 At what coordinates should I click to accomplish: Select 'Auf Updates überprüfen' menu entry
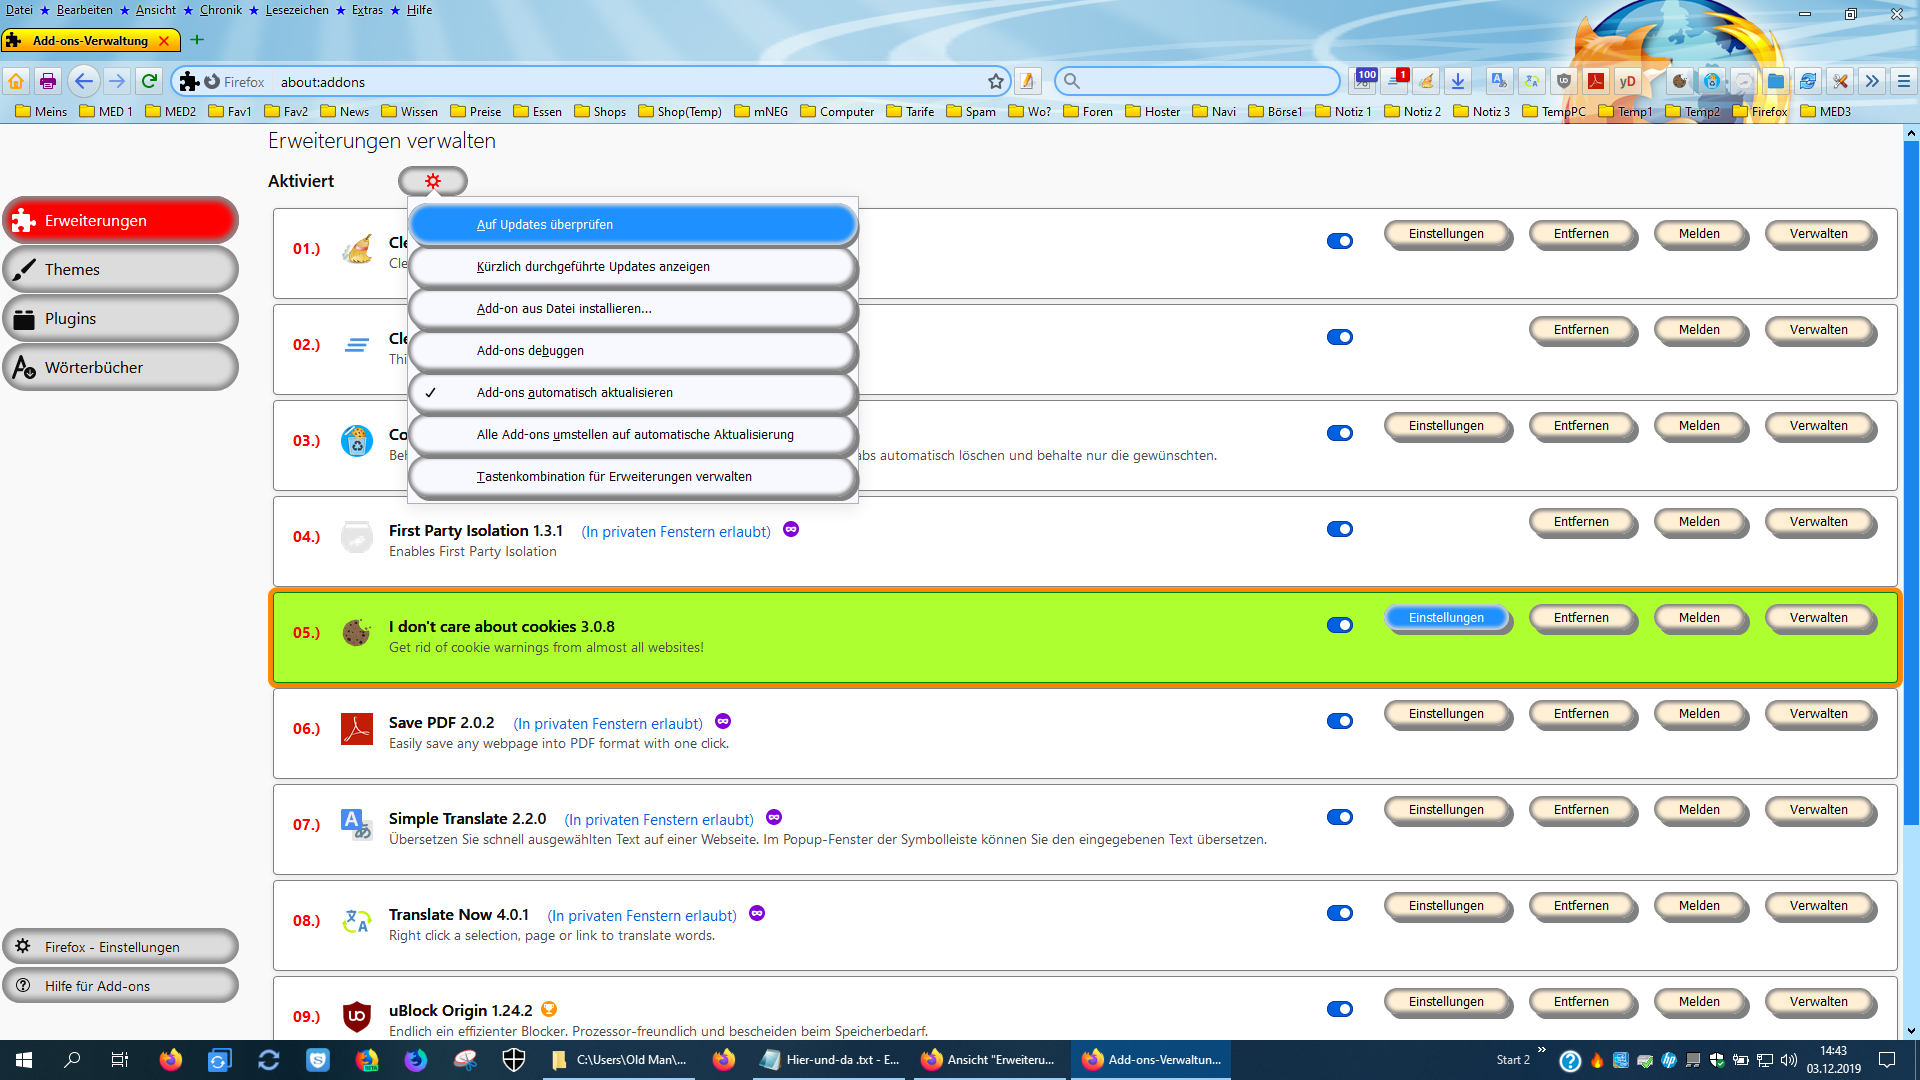coord(633,224)
